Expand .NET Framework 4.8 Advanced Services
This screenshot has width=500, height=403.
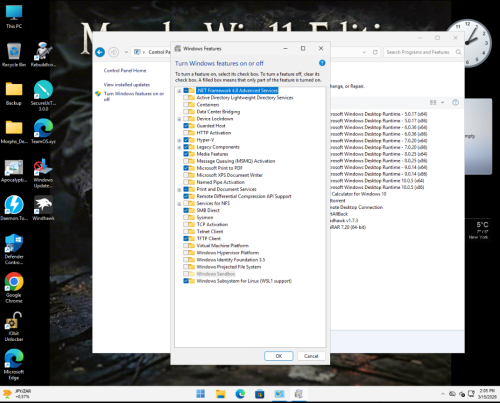(x=179, y=91)
